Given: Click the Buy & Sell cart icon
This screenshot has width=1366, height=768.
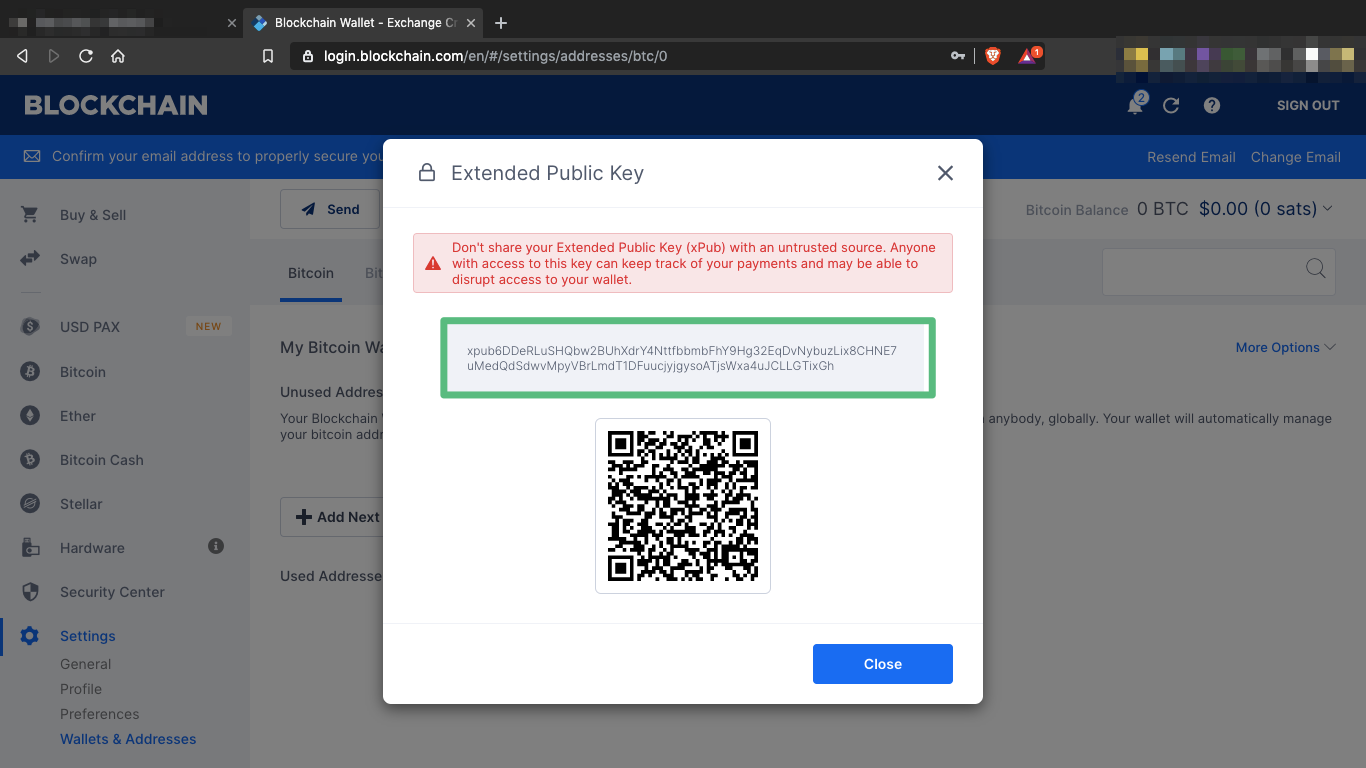Looking at the screenshot, I should pyautogui.click(x=30, y=215).
